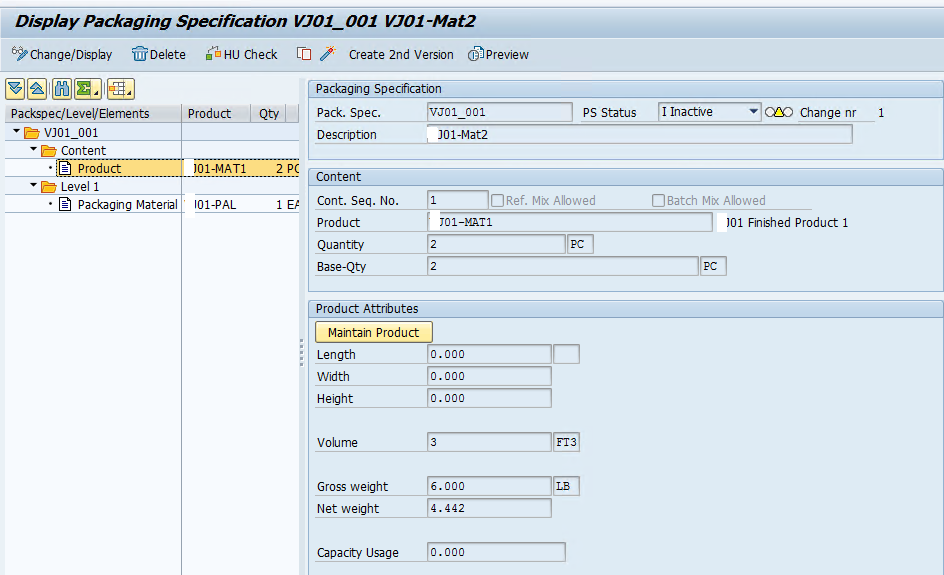Collapse the VJ01_001 root node
This screenshot has width=944, height=575.
point(16,131)
